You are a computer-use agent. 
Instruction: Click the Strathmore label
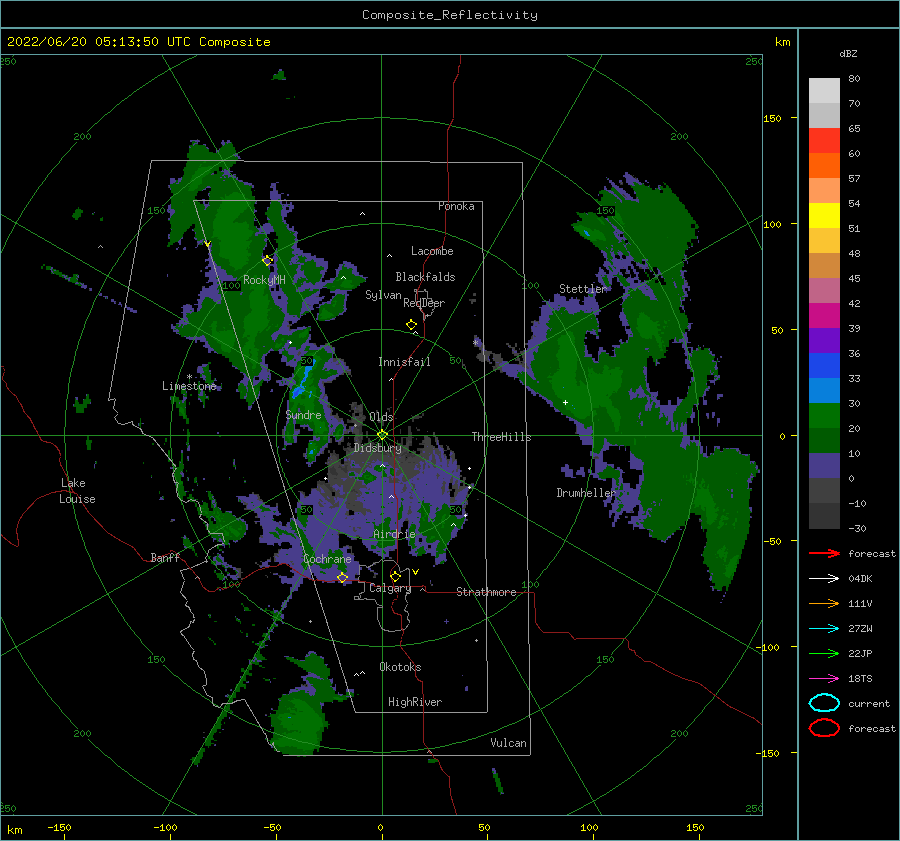tap(486, 592)
